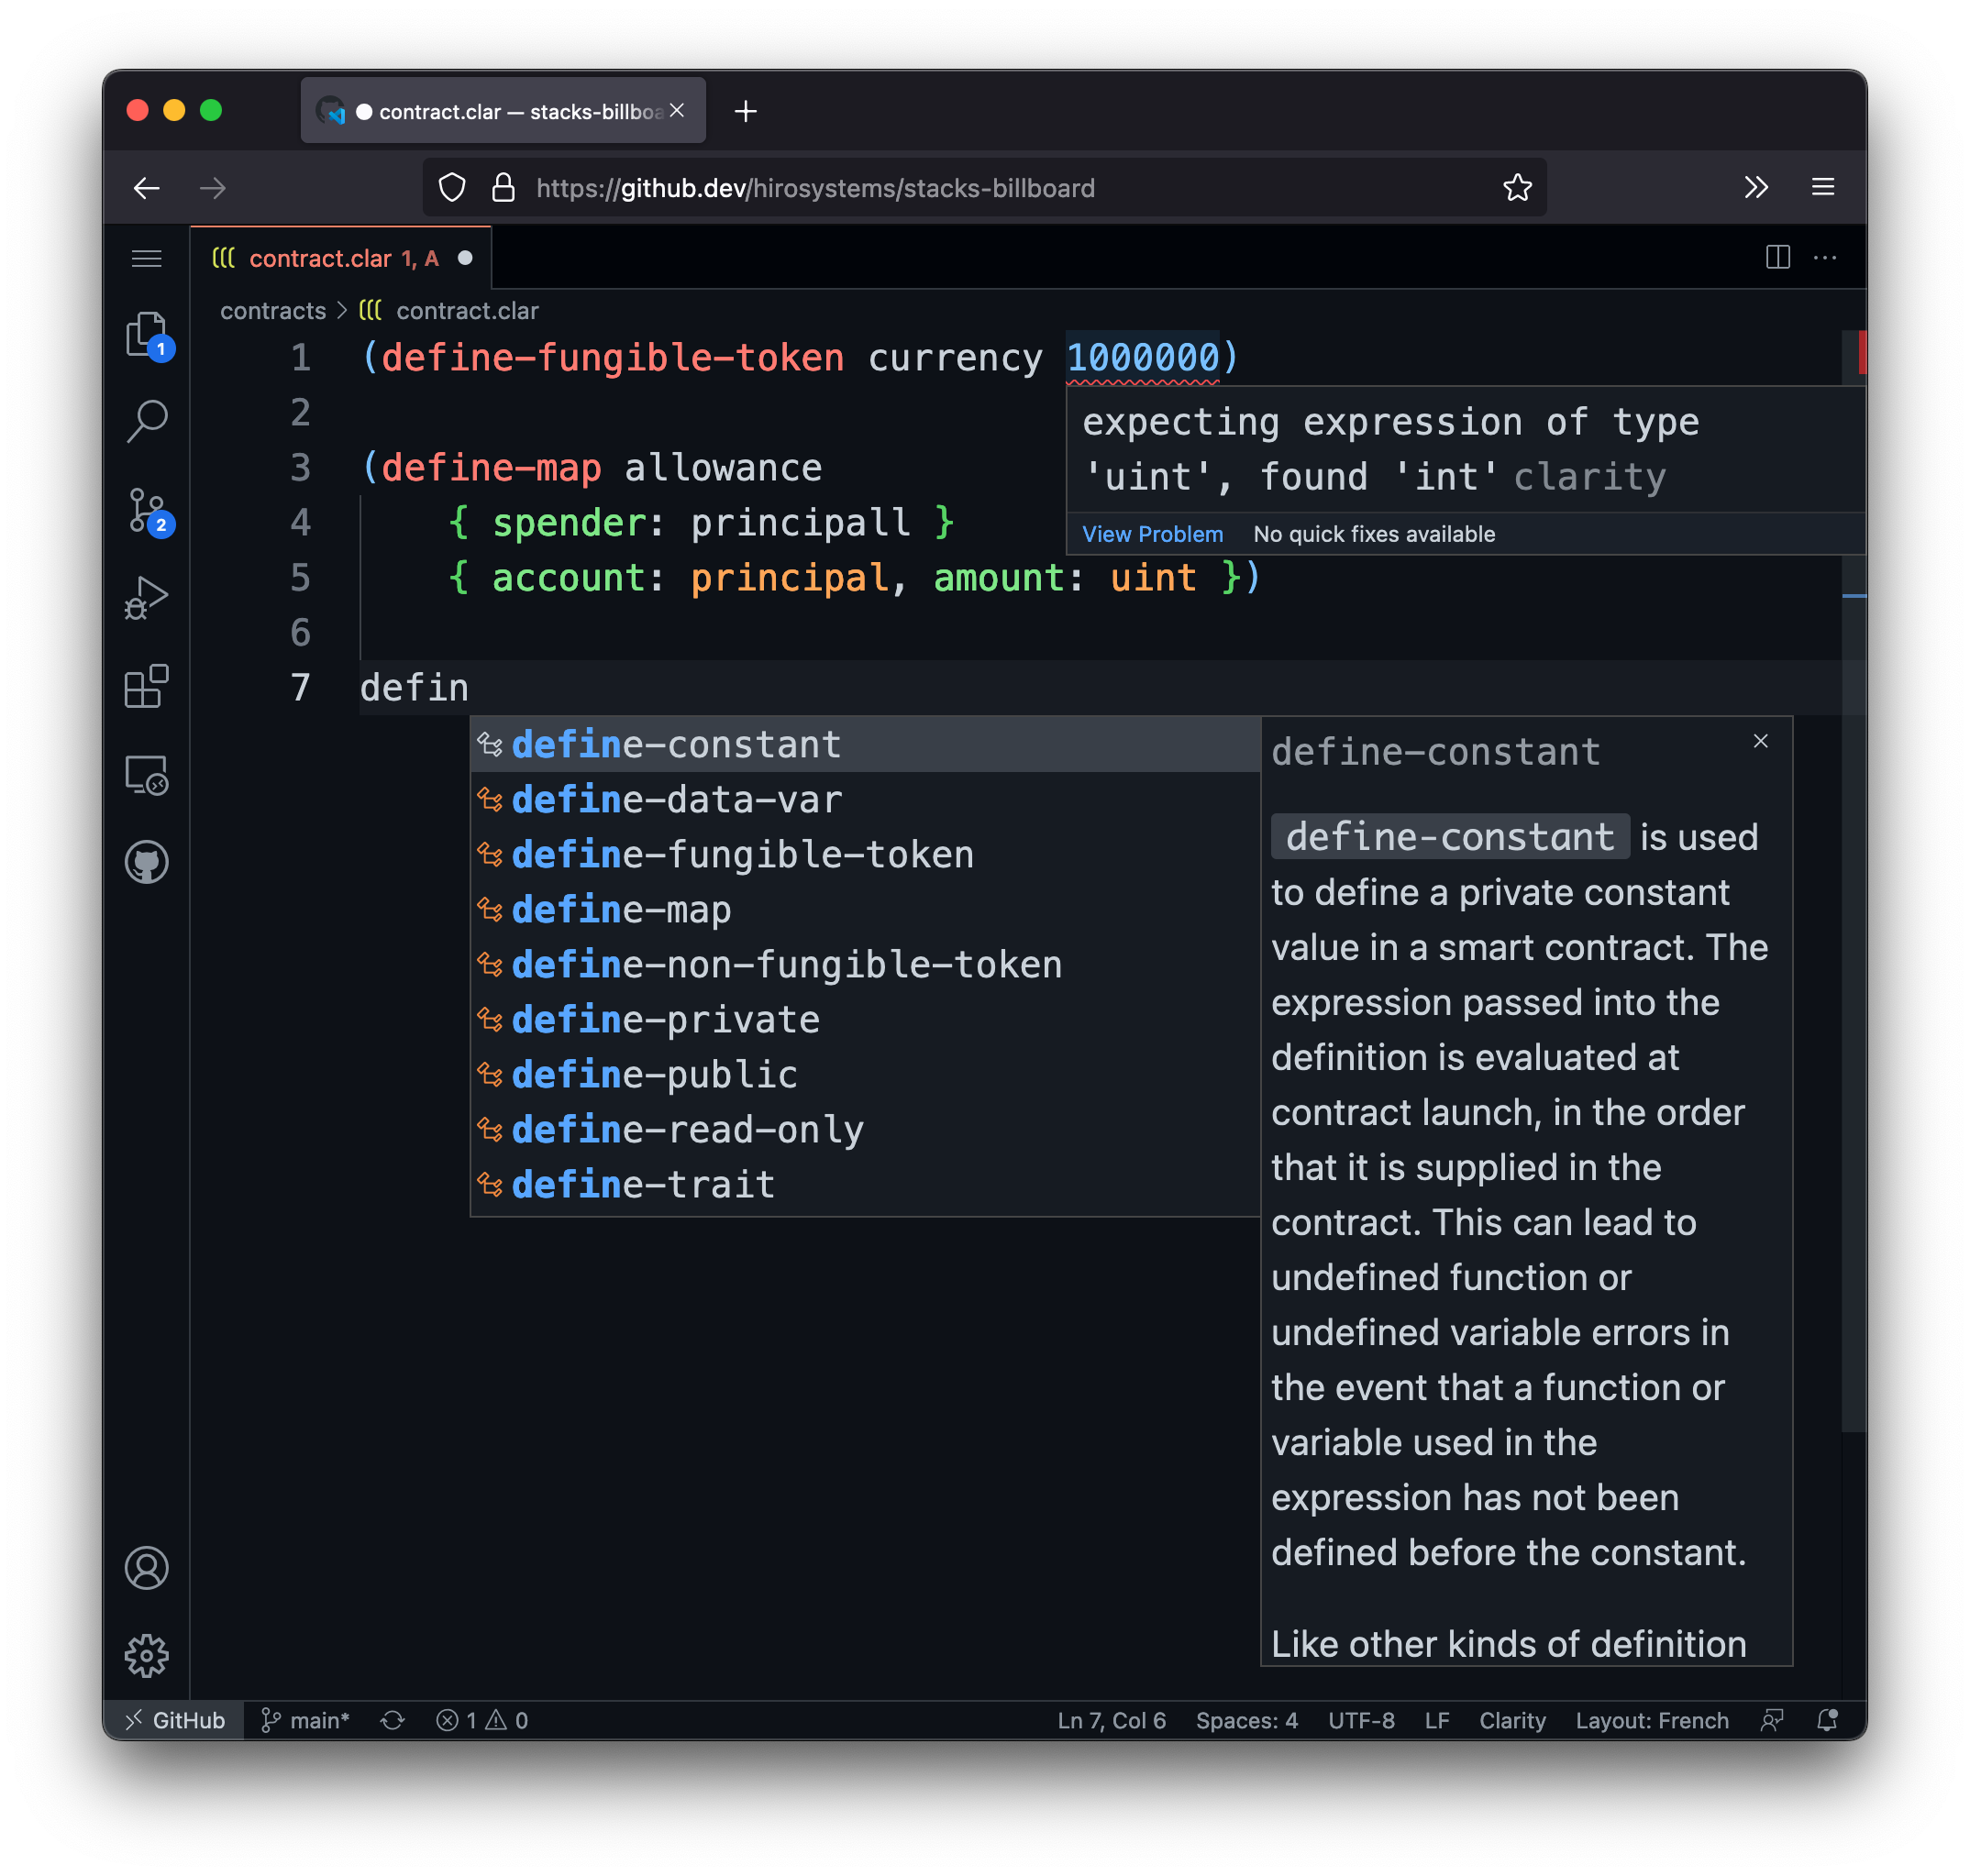This screenshot has width=1970, height=1876.
Task: Expand the browser overflow chevrons menu
Action: pyautogui.click(x=1756, y=188)
